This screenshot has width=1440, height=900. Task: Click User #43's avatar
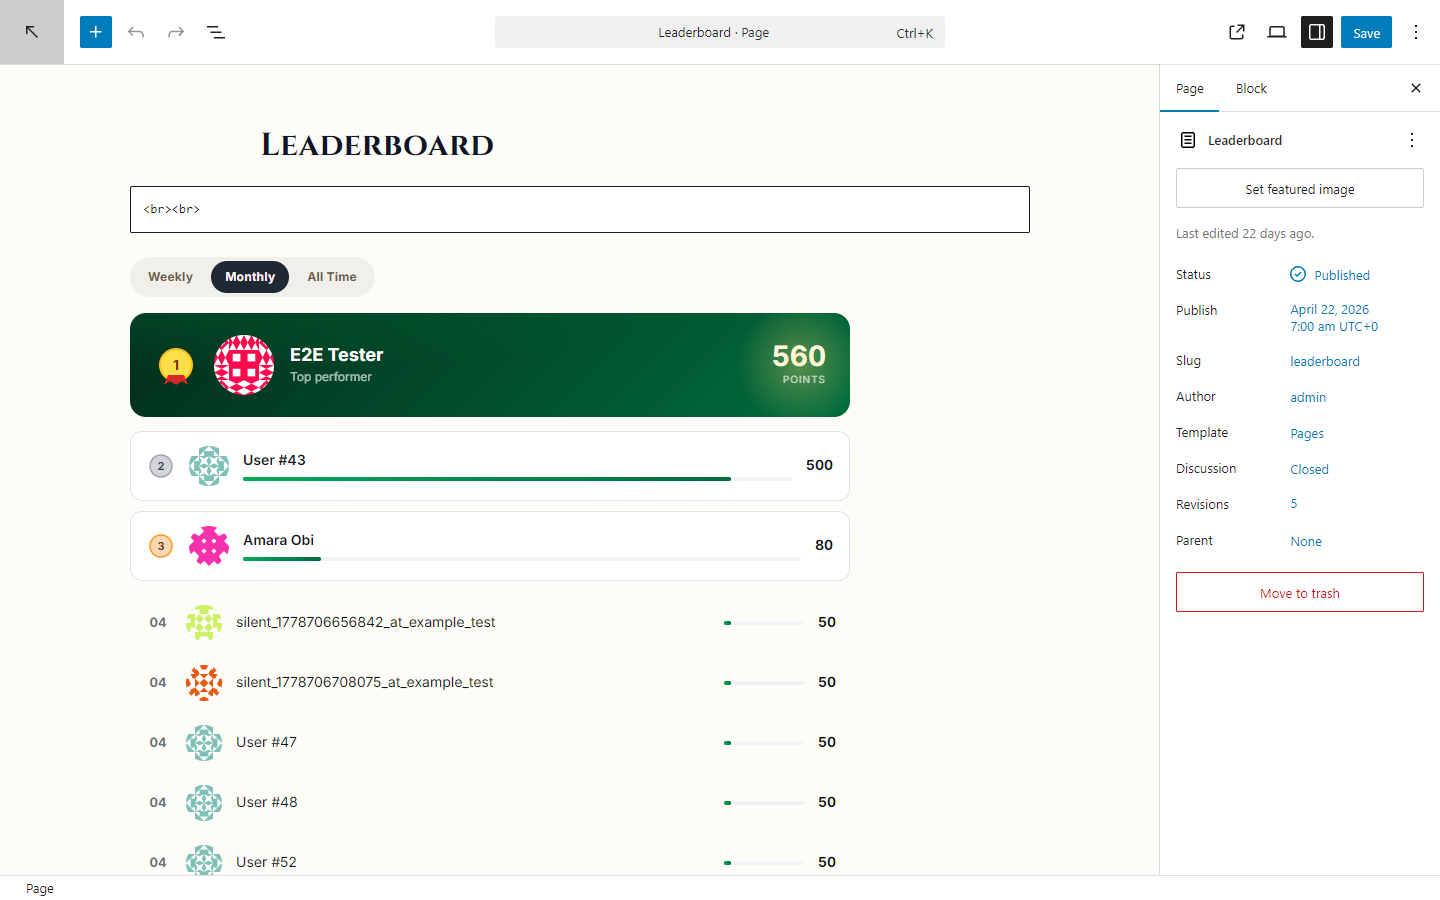tap(209, 466)
